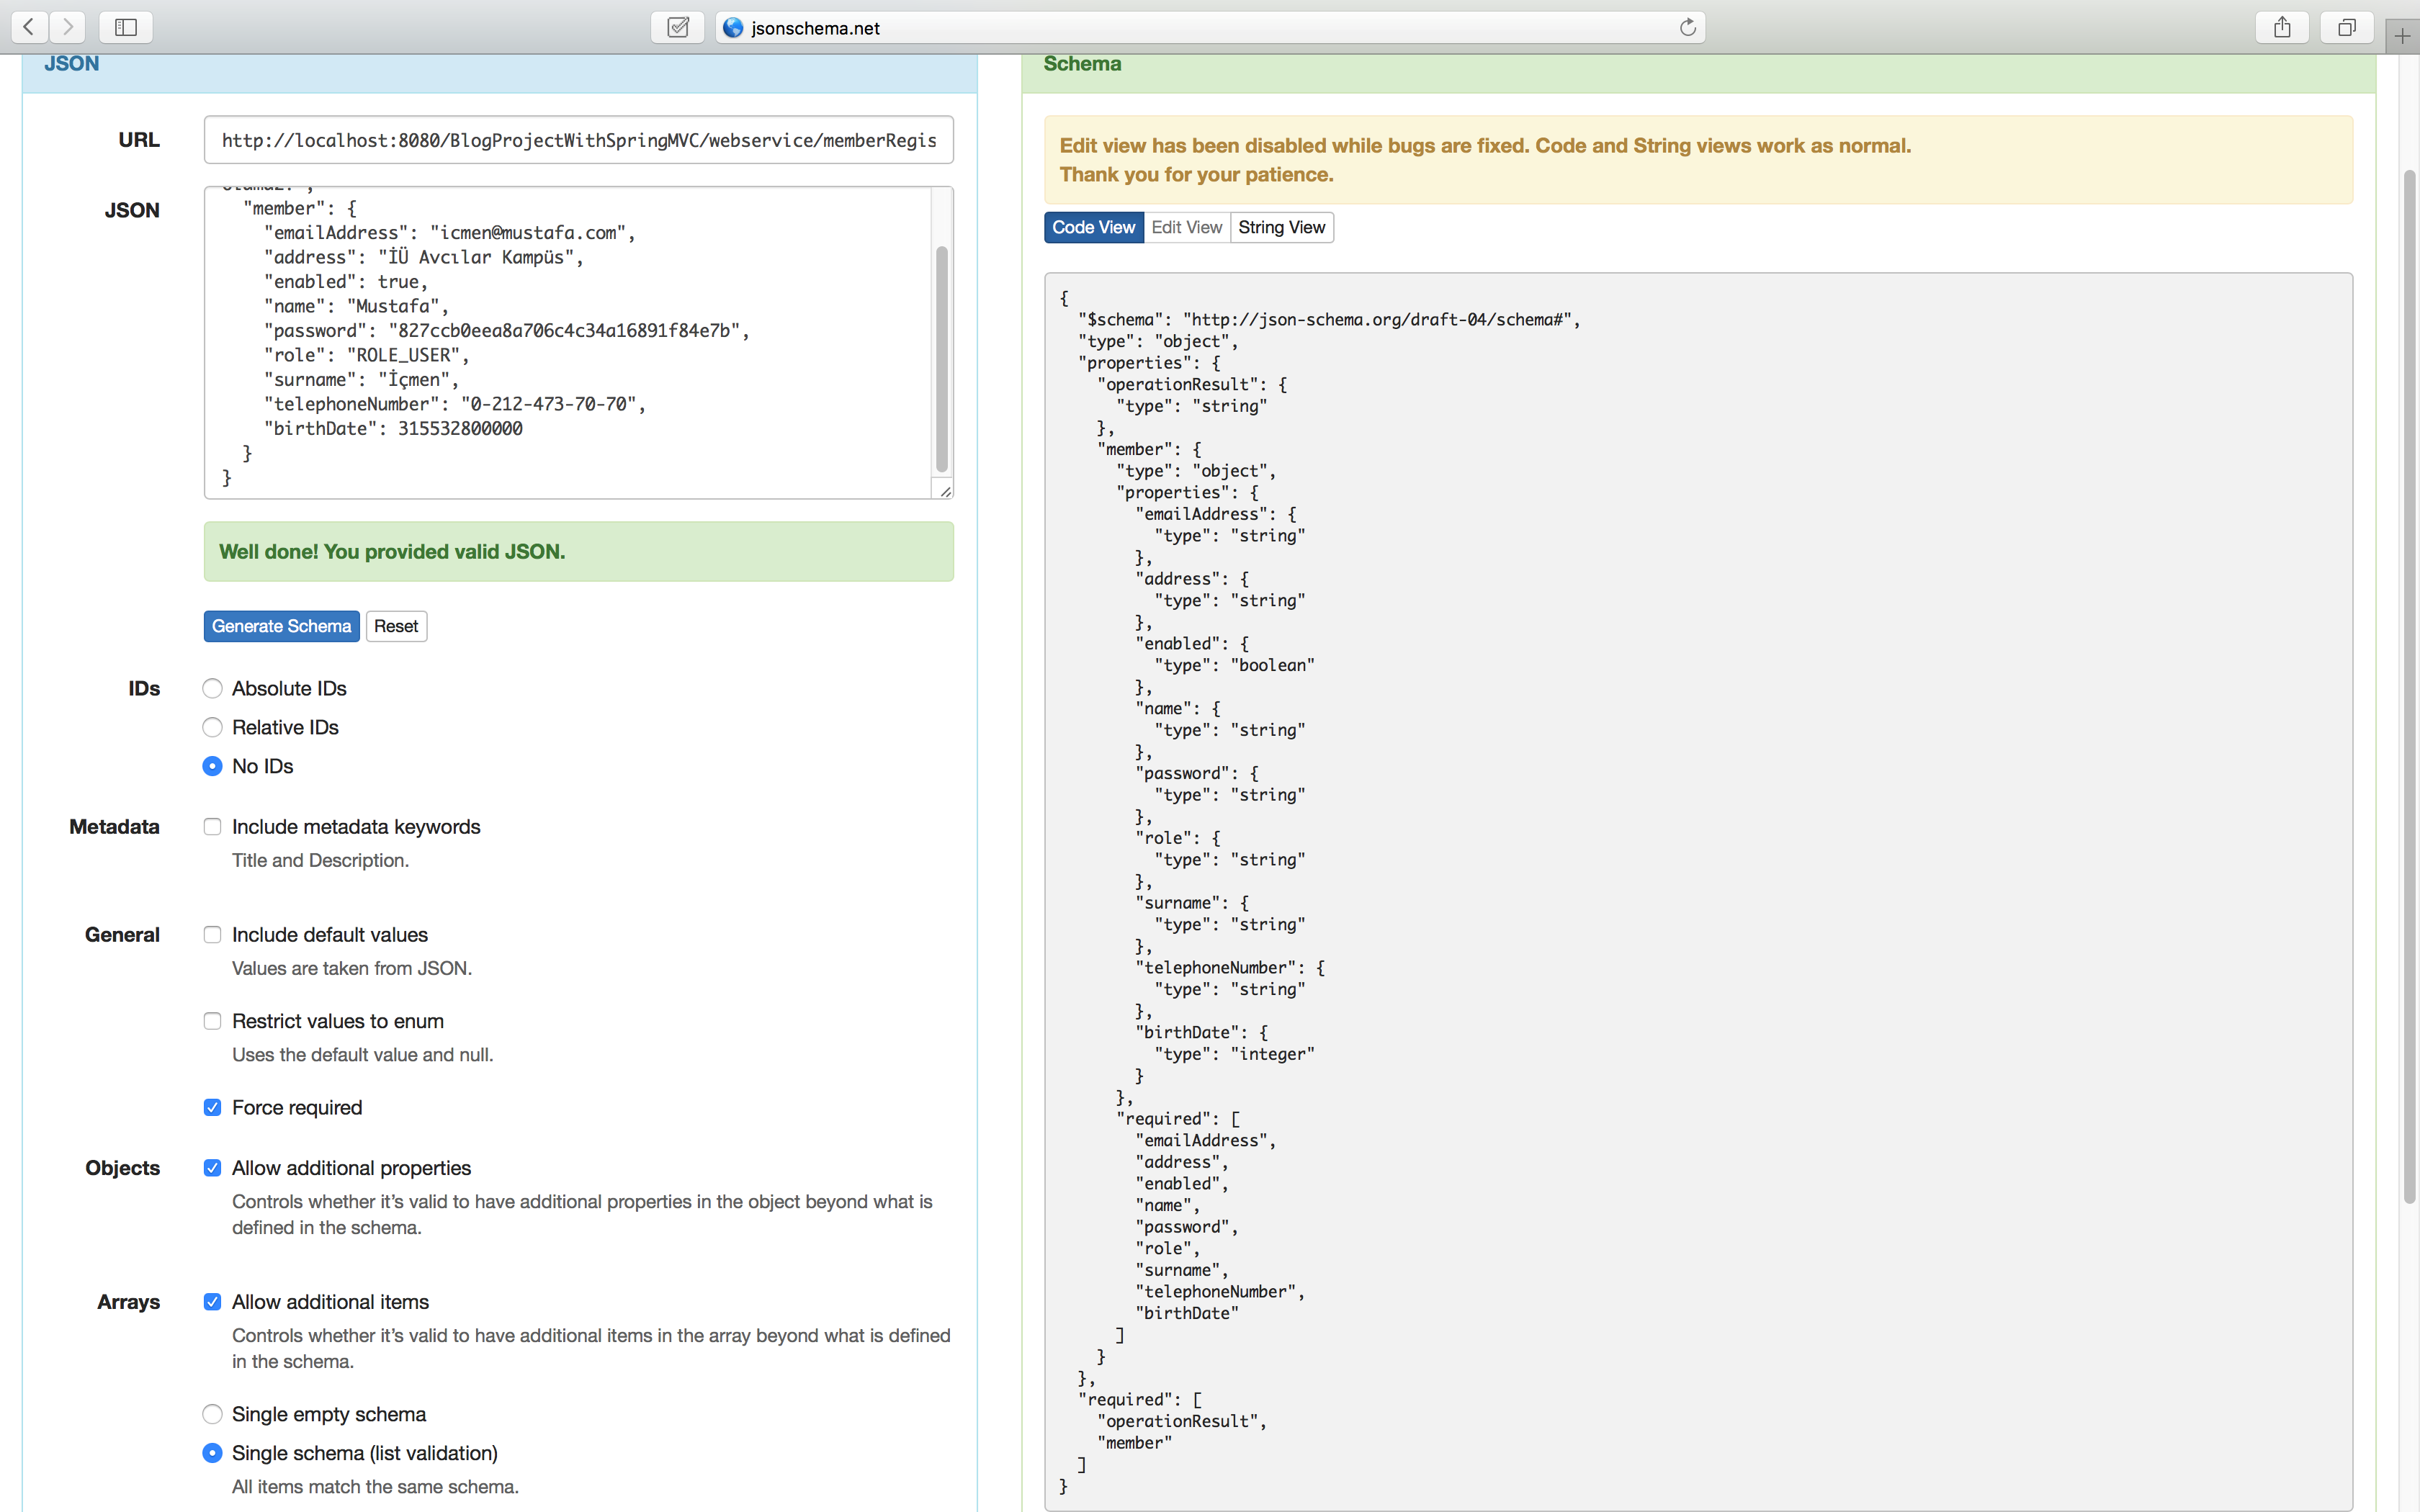Show all tabs overview icon
This screenshot has width=2420, height=1512.
[x=2347, y=27]
